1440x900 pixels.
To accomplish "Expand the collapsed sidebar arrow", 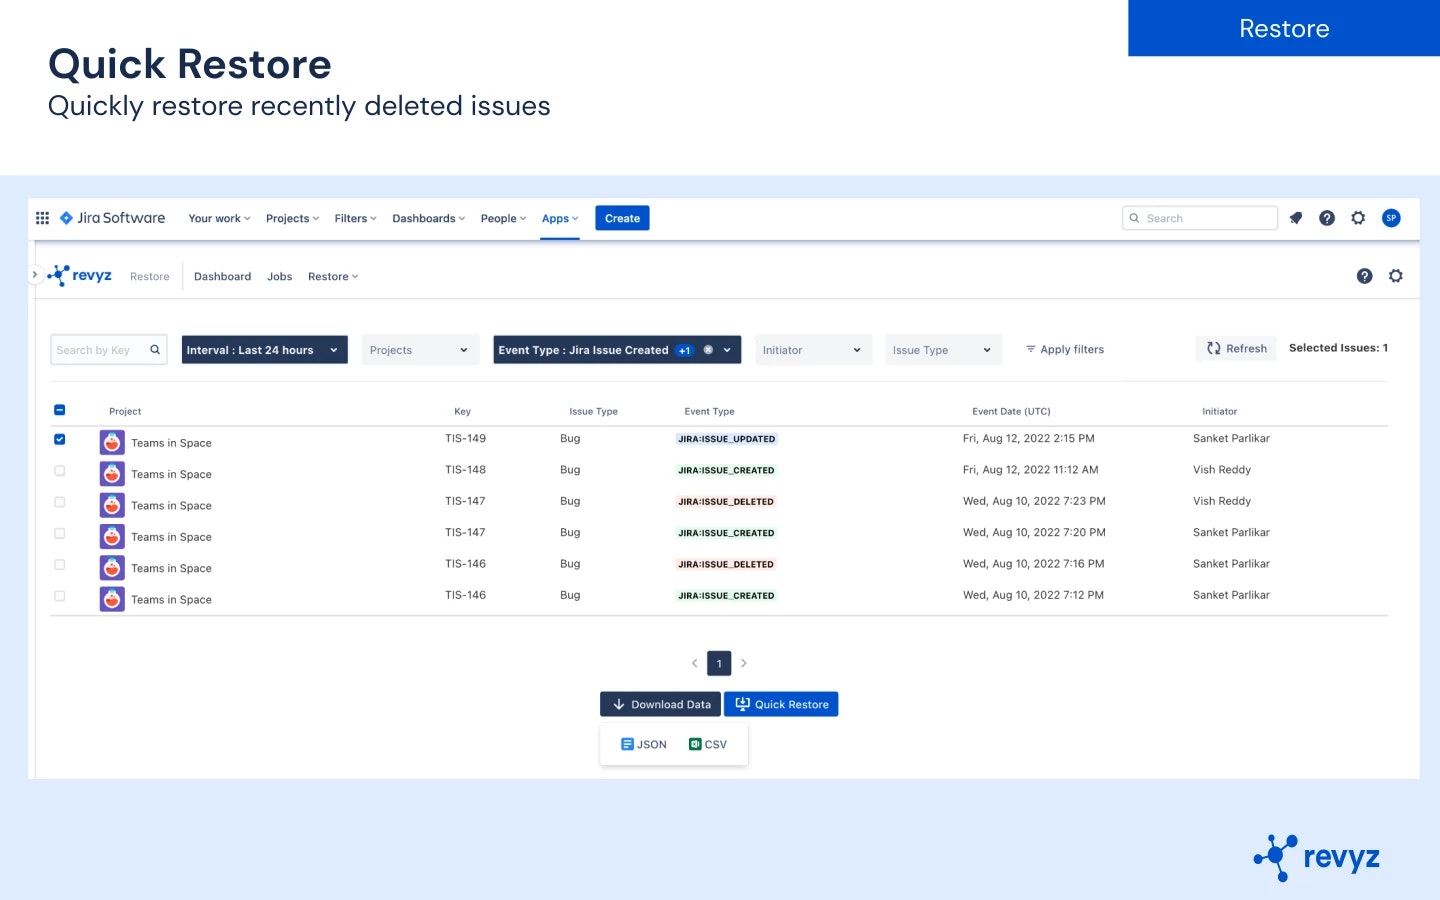I will (35, 274).
